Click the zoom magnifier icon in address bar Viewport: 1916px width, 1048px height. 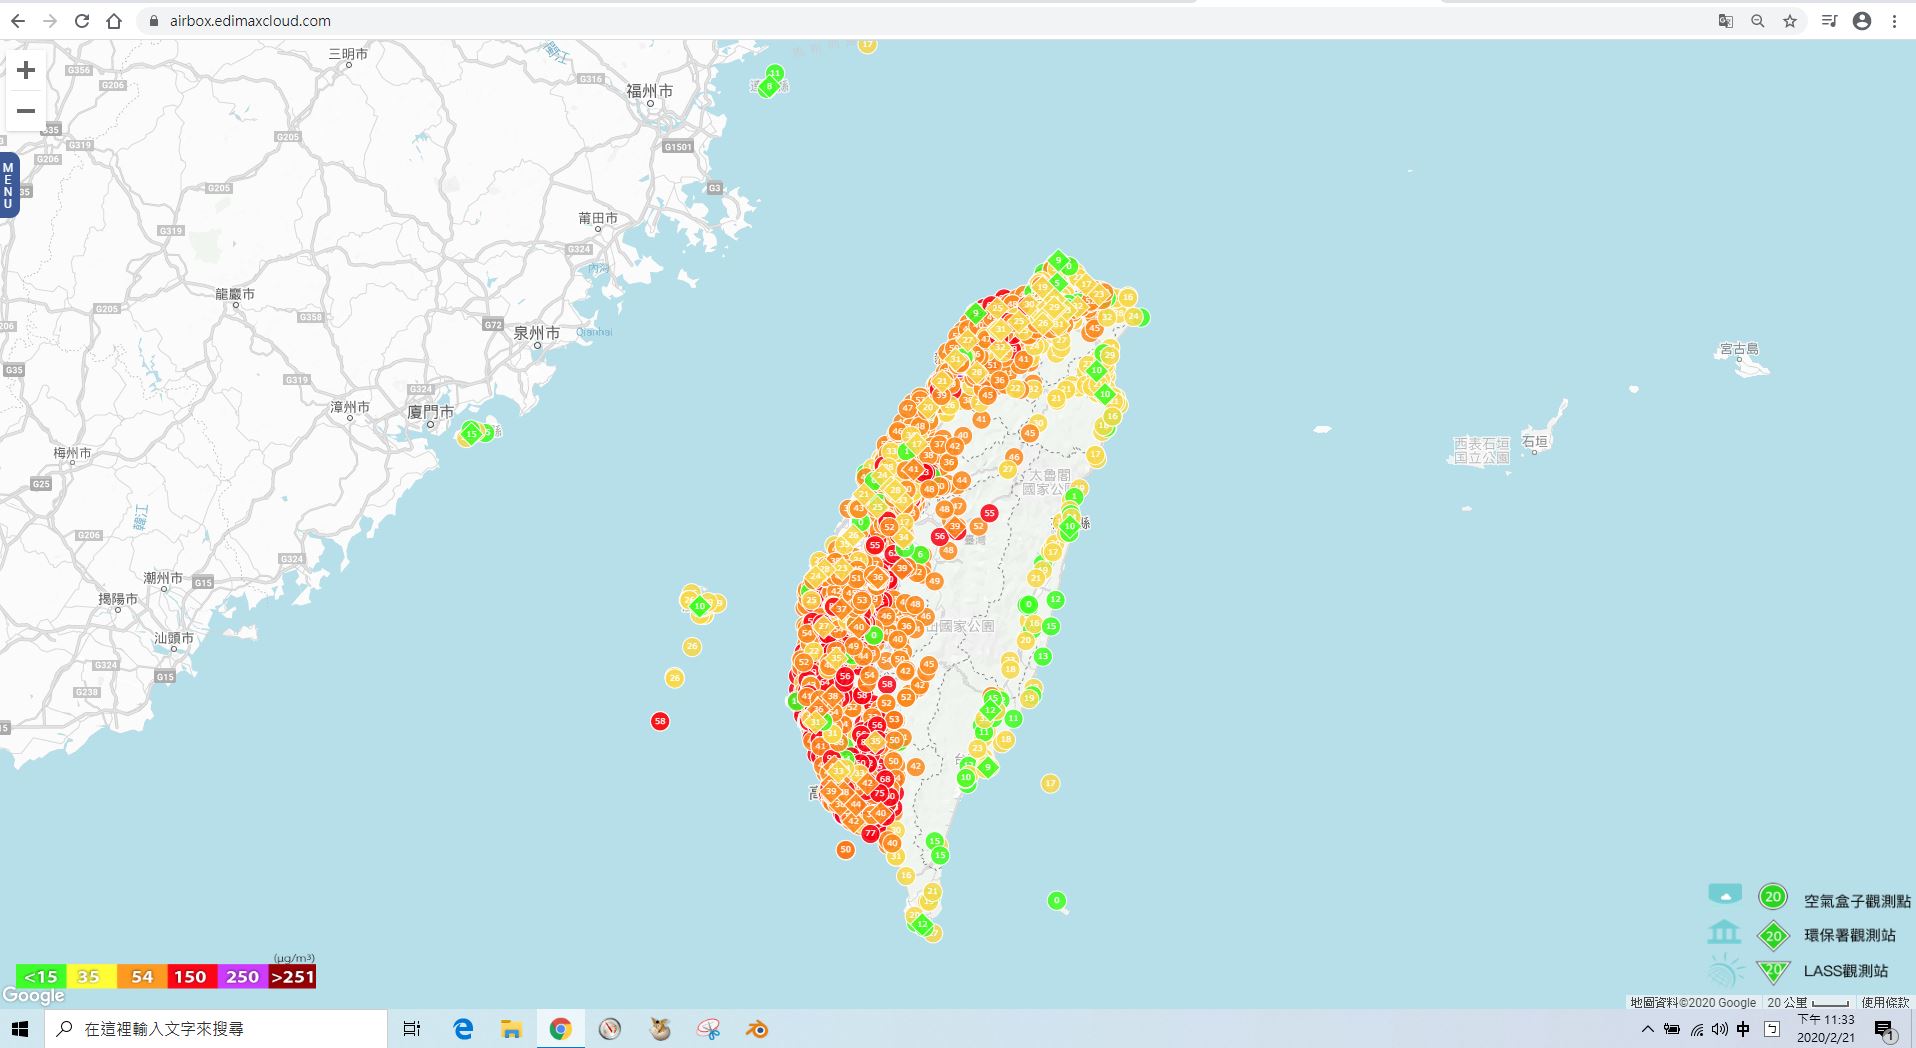click(x=1757, y=21)
